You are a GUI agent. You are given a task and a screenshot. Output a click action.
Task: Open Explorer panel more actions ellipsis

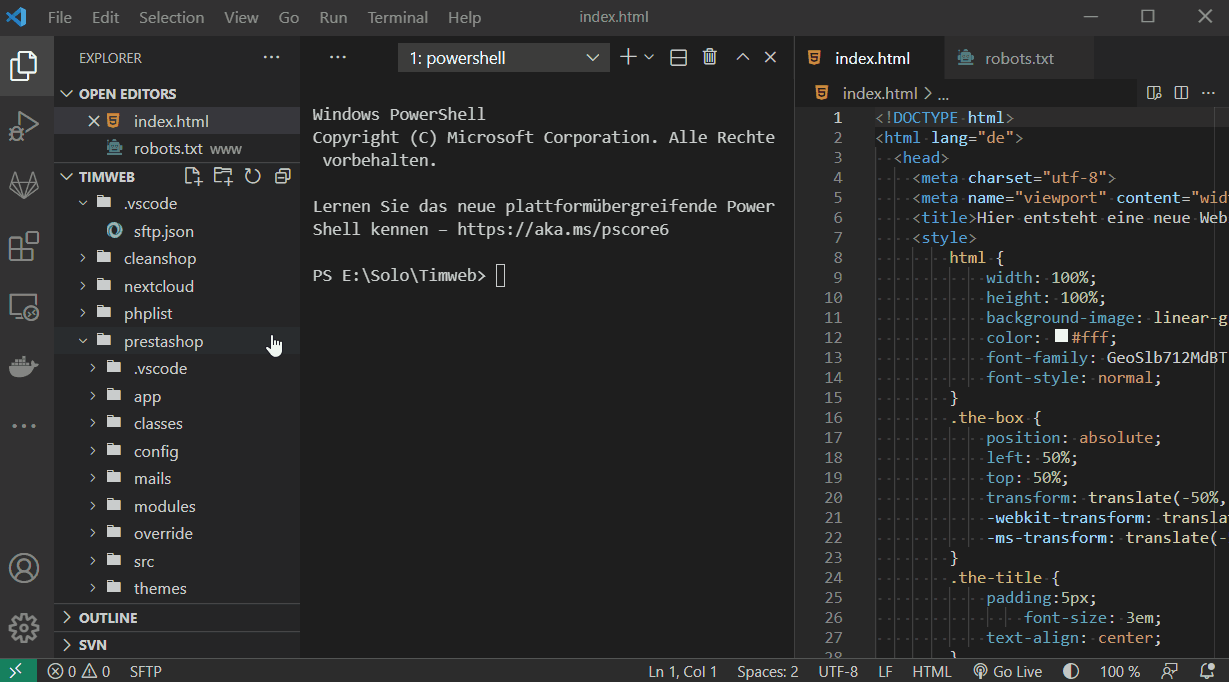tap(272, 58)
